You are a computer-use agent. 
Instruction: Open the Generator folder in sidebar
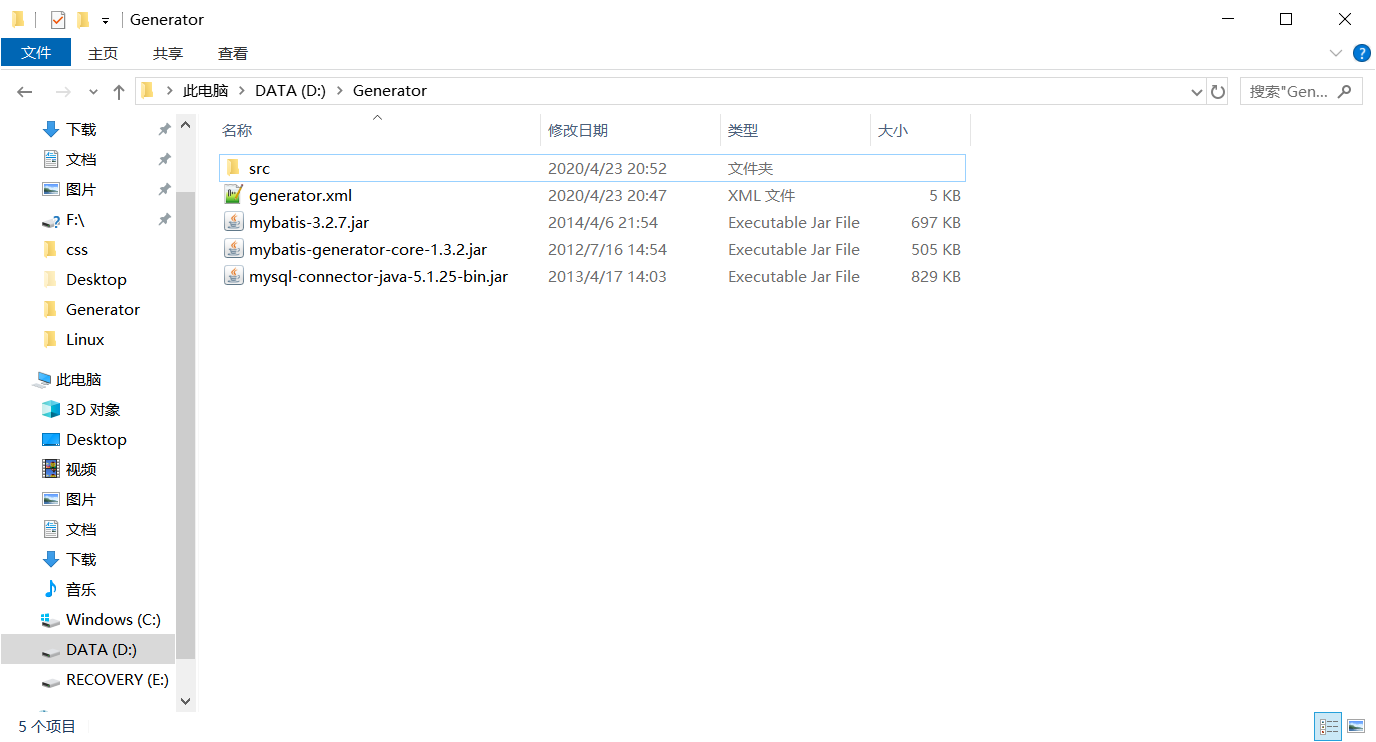103,309
